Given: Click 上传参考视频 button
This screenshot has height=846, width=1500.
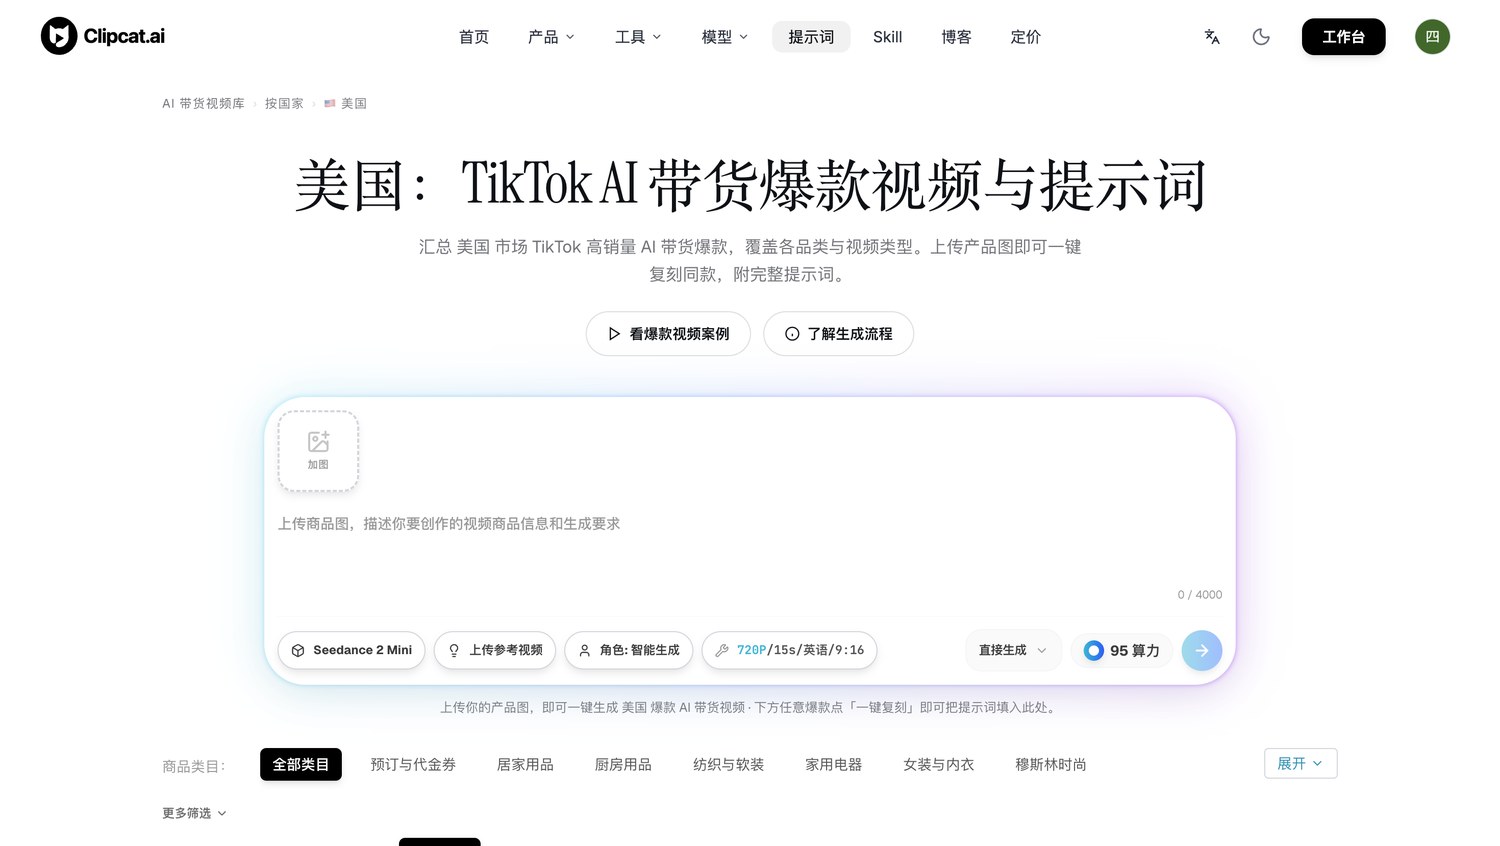Looking at the screenshot, I should coord(495,650).
